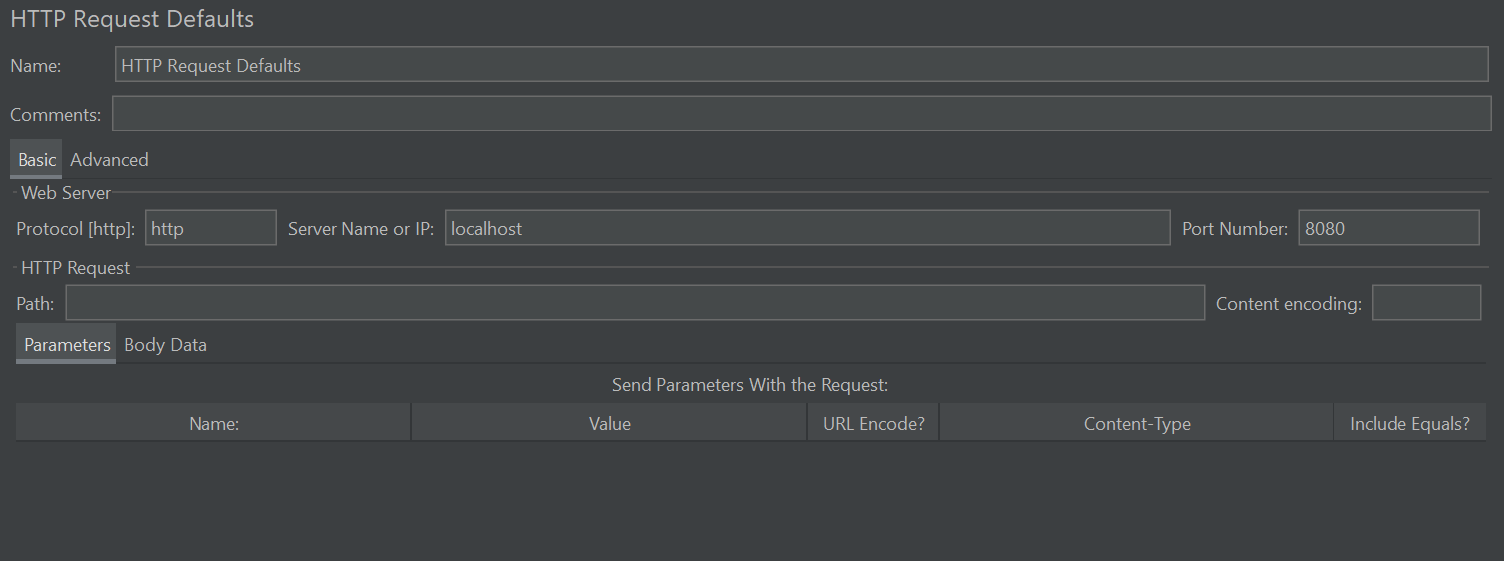Image resolution: width=1504 pixels, height=561 pixels.
Task: Click the Name: column header
Action: click(214, 424)
